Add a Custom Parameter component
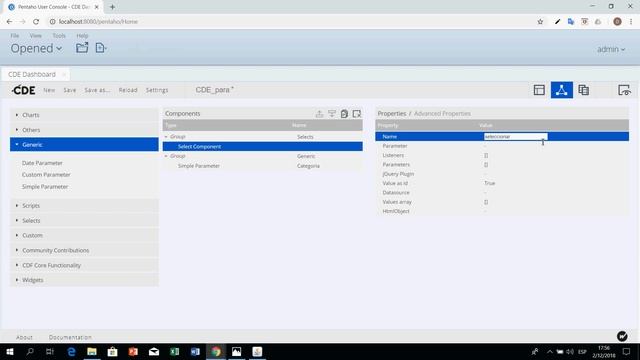The height and width of the screenshot is (360, 640). coord(46,175)
